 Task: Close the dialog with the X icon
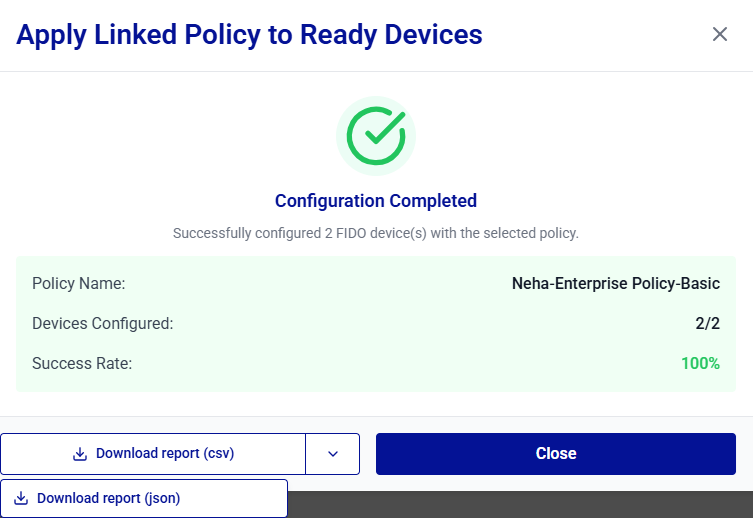click(719, 35)
